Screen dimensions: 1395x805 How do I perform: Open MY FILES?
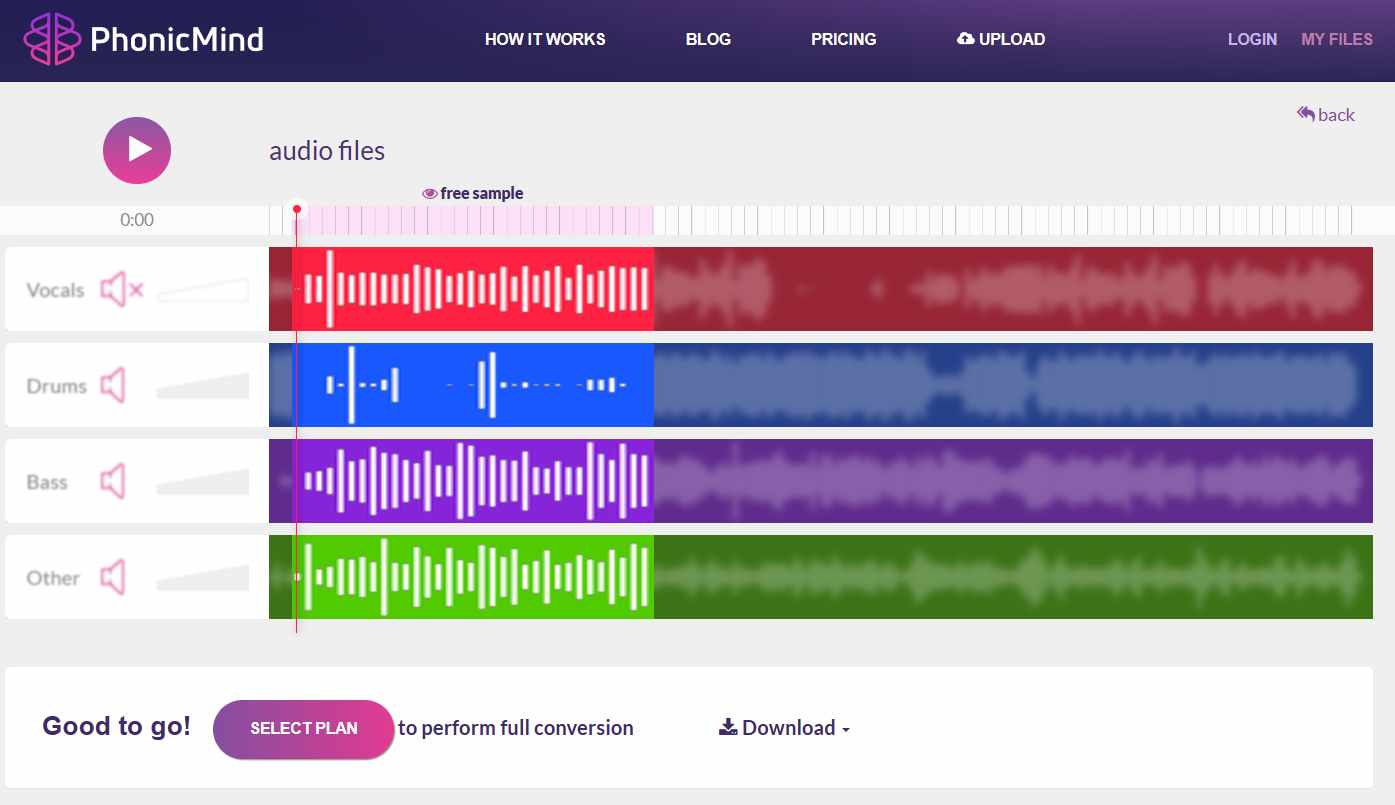point(1337,40)
